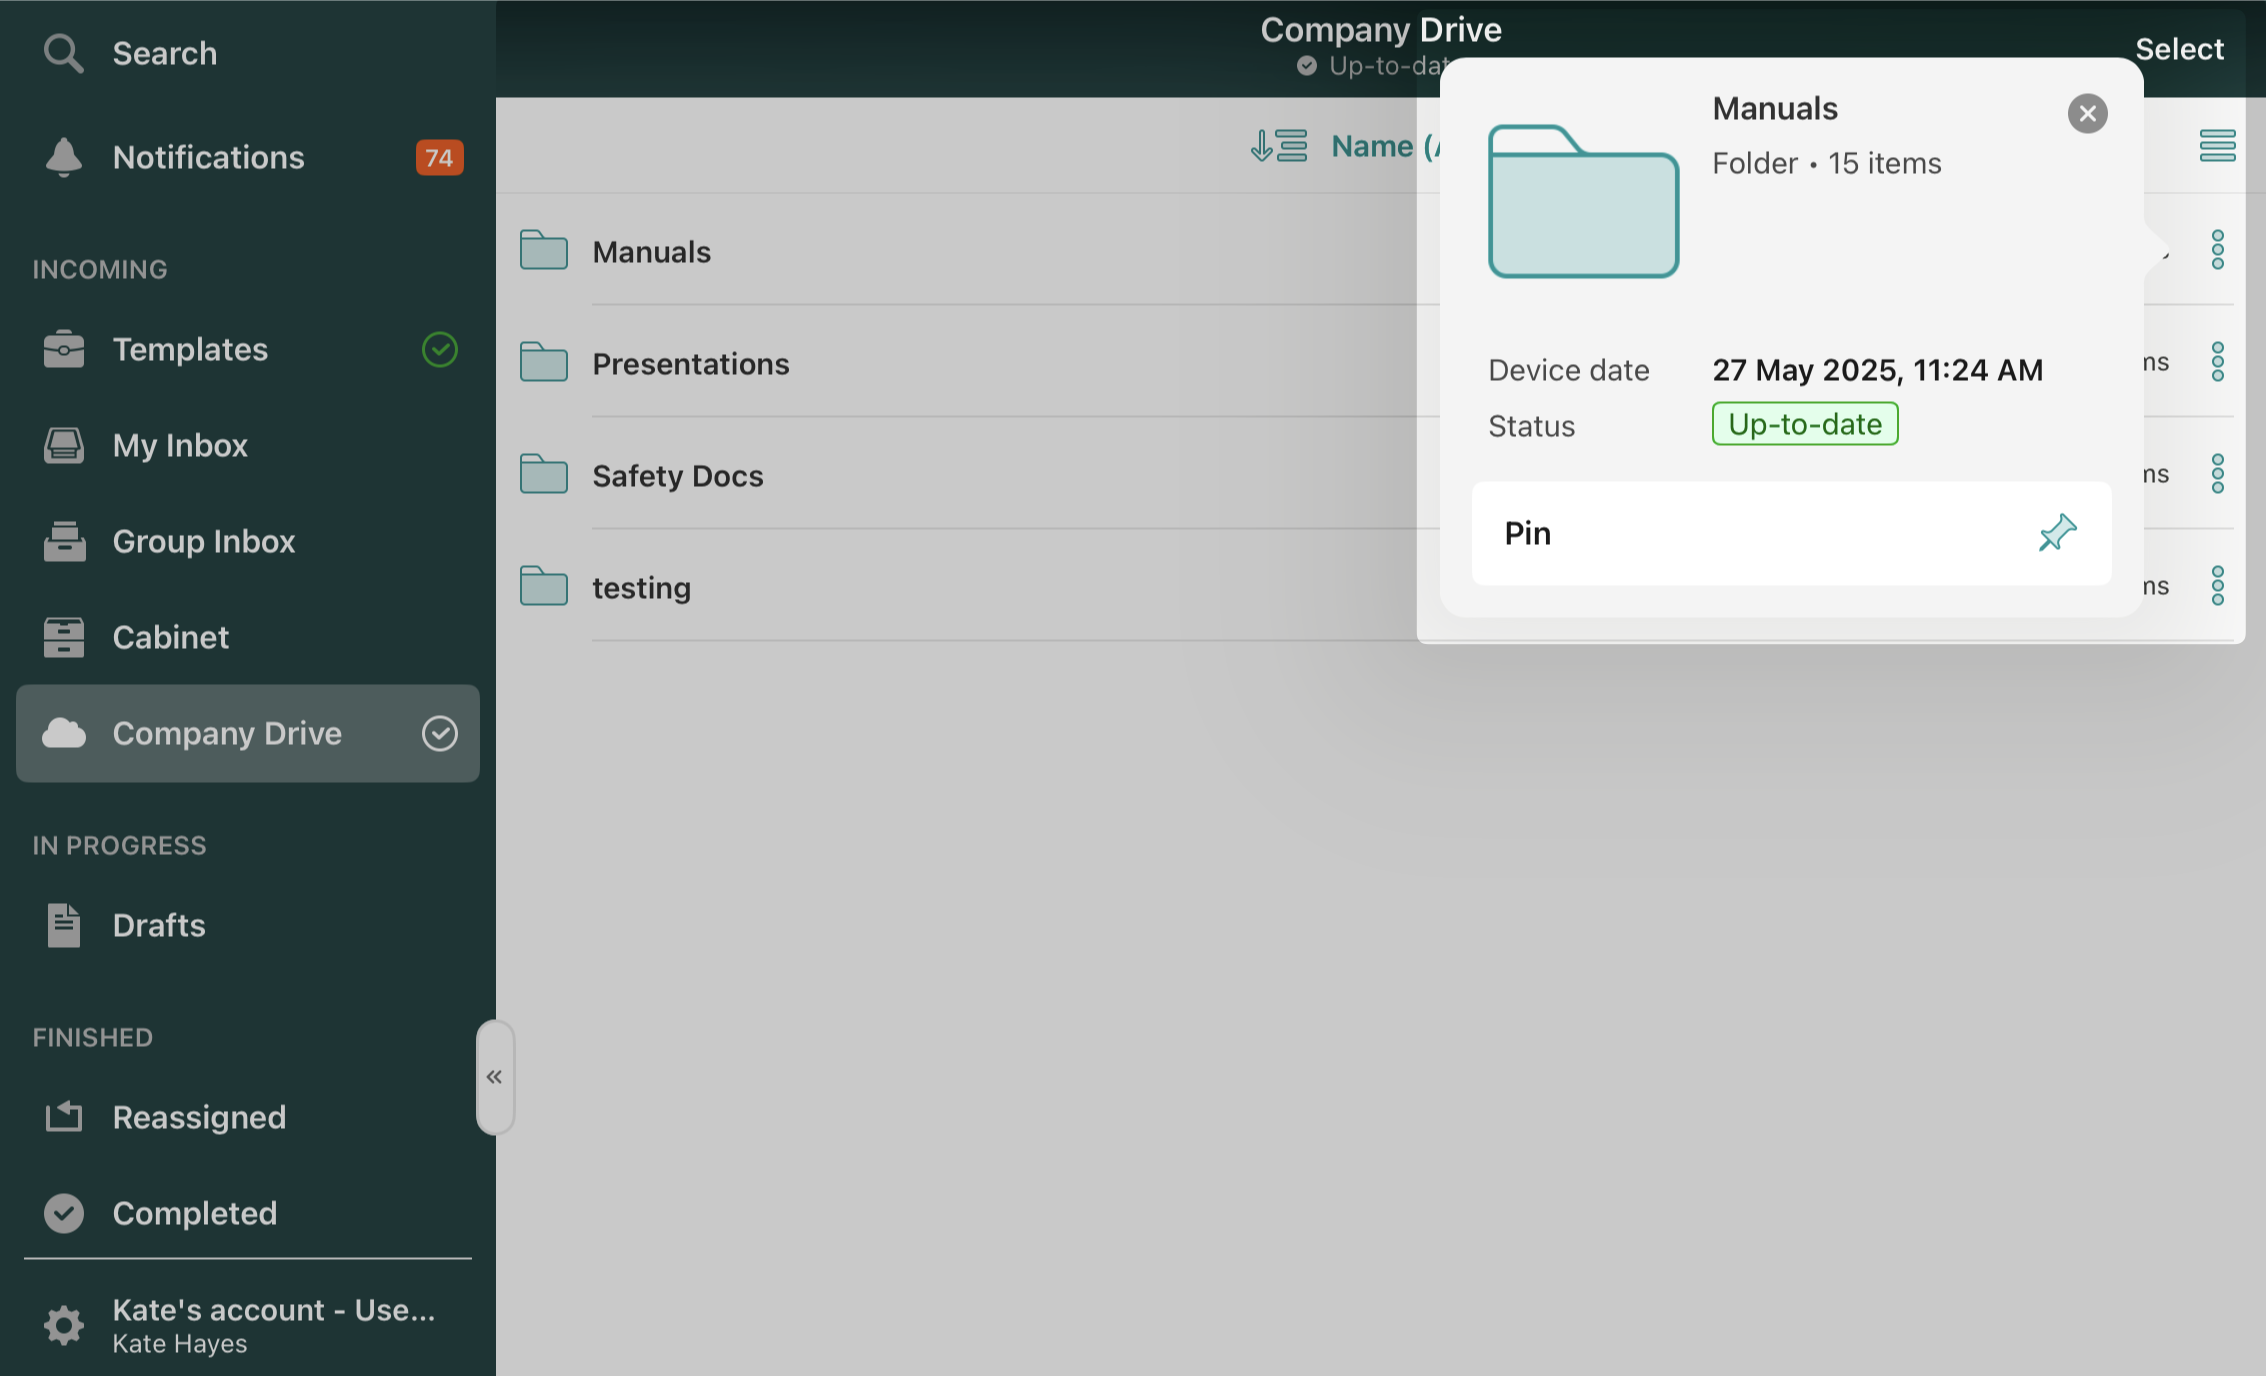Open Presentations folder three-dot menu

2217,362
